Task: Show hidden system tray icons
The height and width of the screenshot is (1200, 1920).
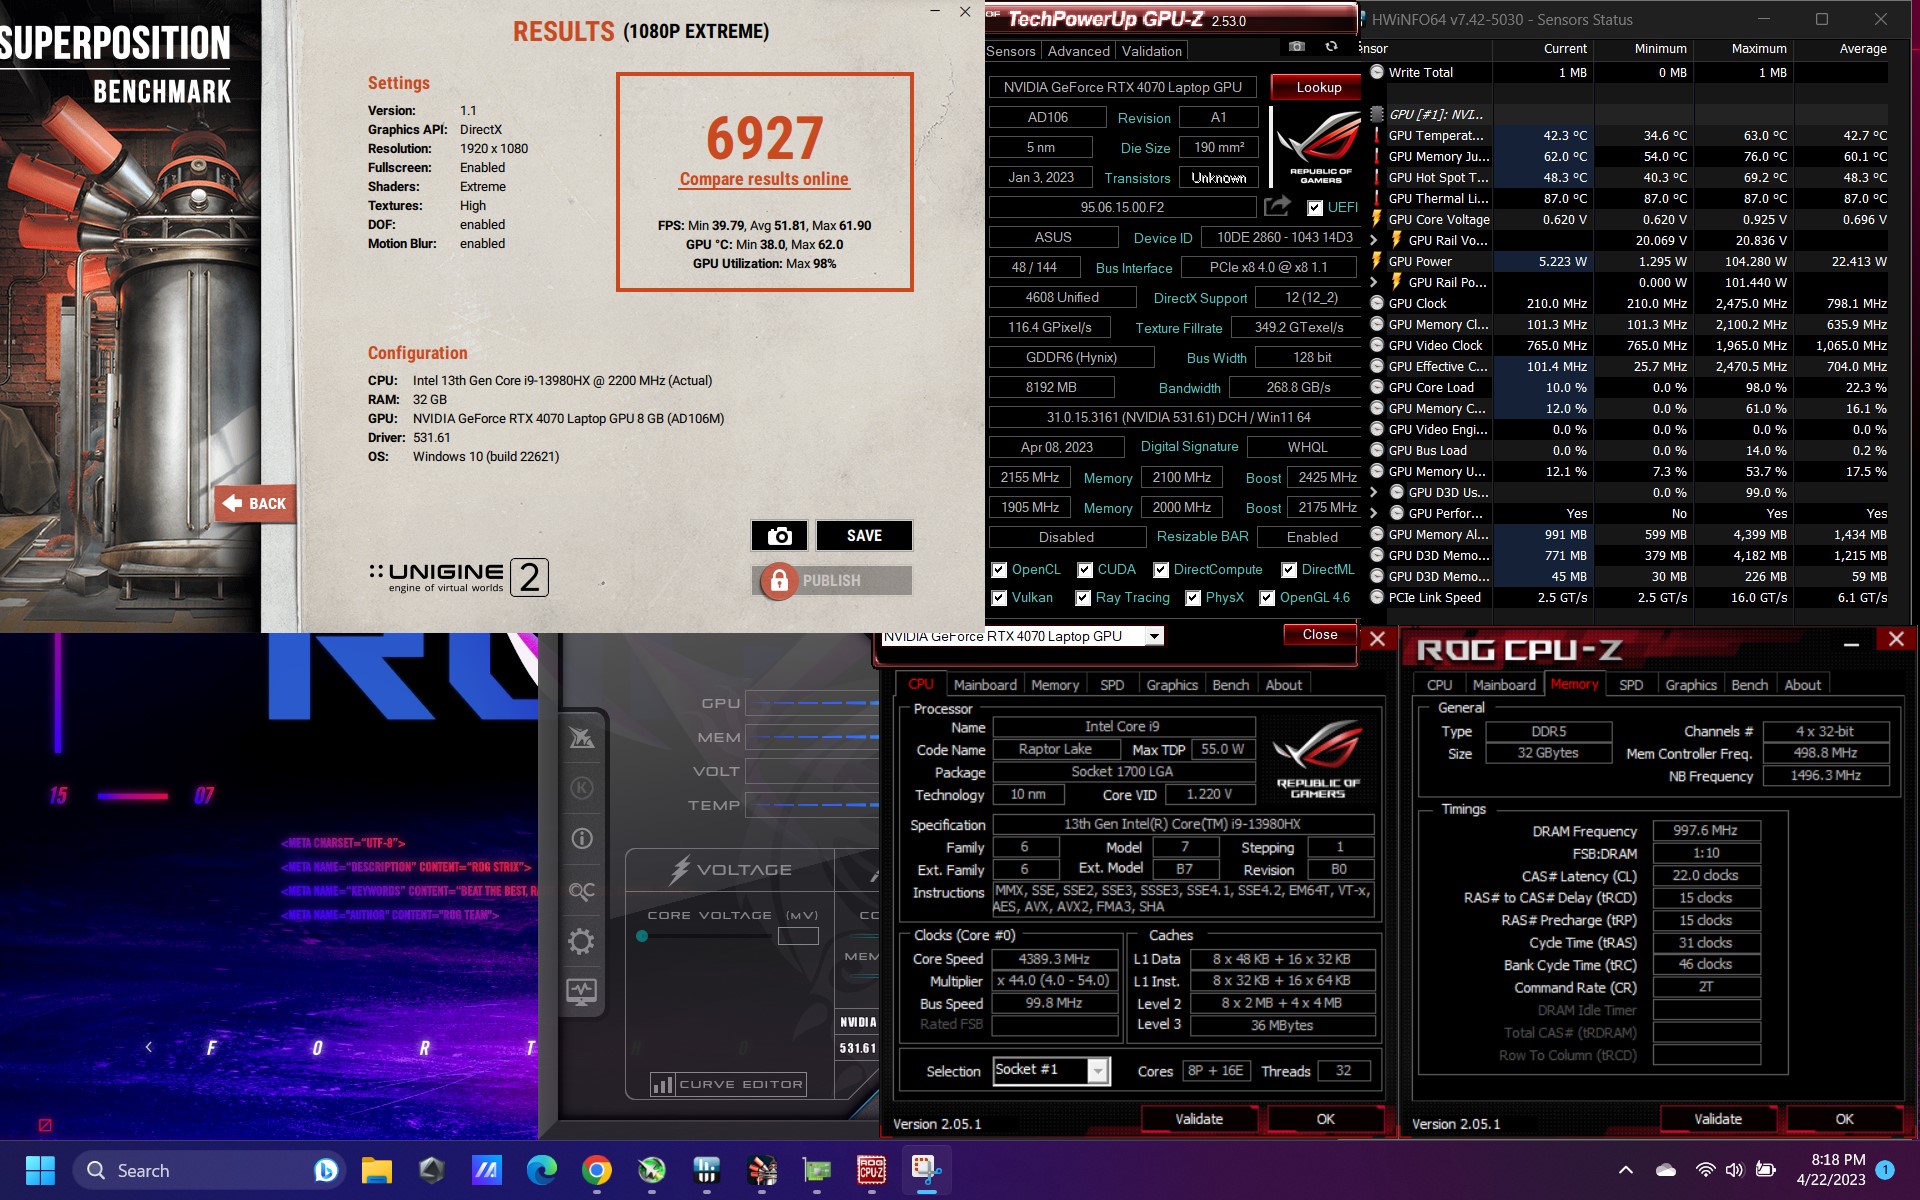Action: pos(1626,1170)
